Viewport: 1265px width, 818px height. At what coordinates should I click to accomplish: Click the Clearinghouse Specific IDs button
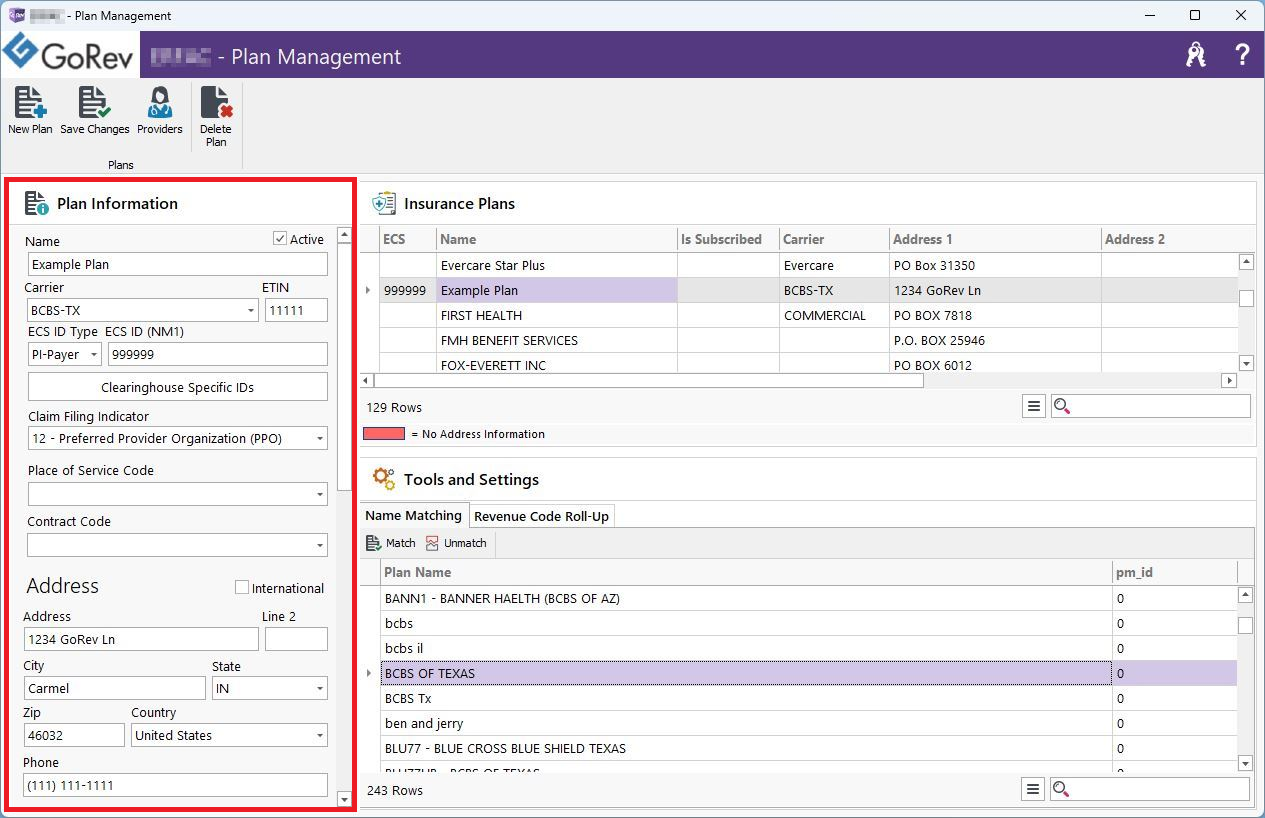[178, 387]
